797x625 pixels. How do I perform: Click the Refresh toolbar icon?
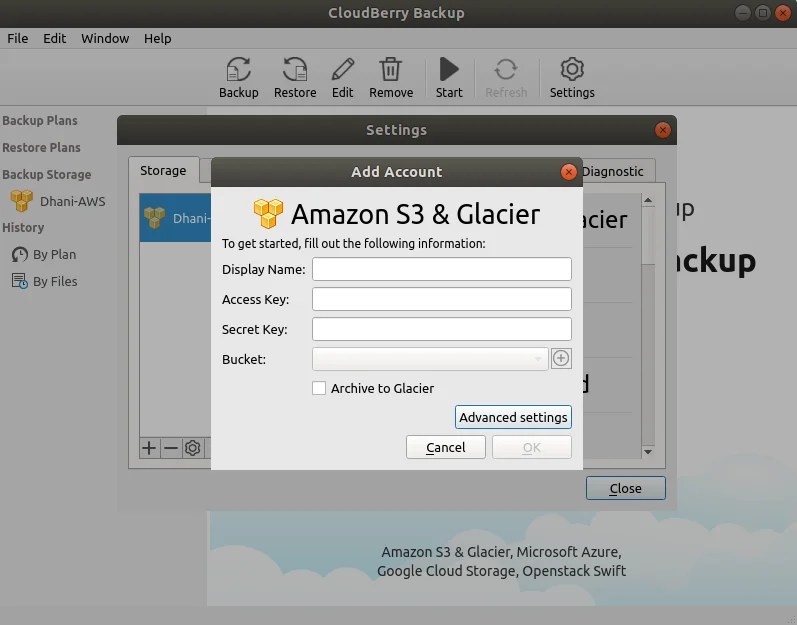tap(506, 77)
